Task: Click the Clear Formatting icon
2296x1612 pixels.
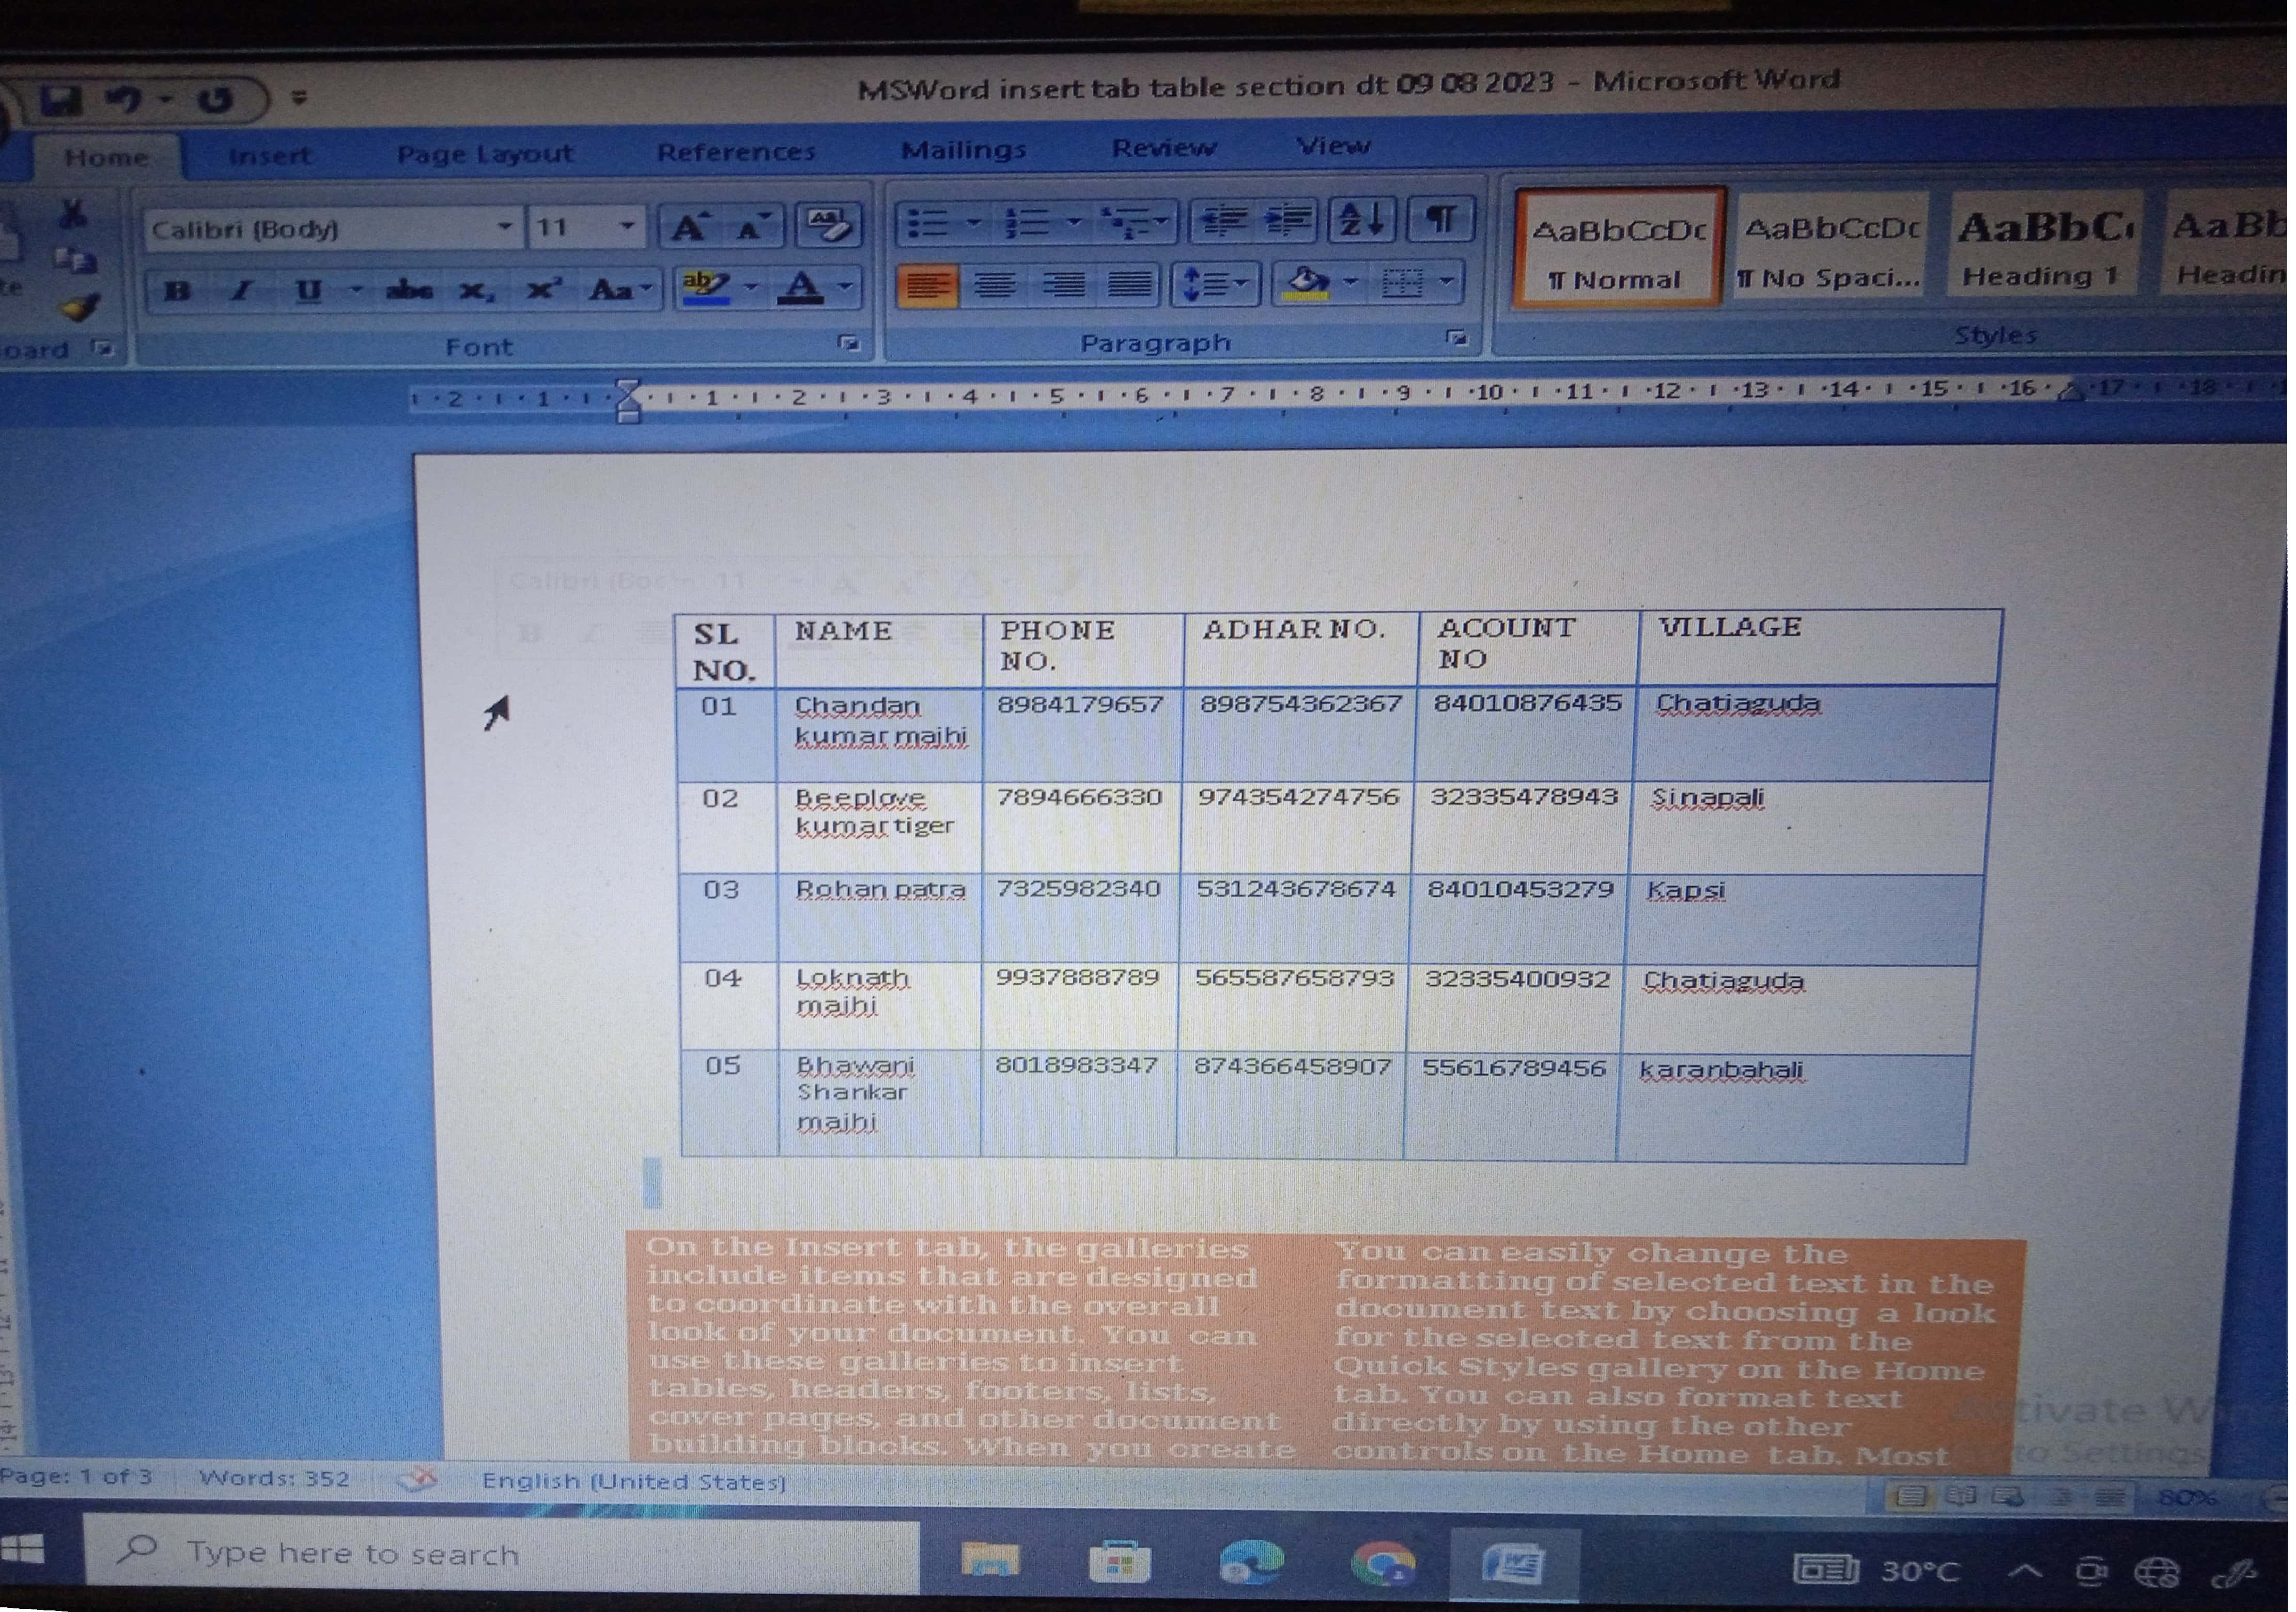Action: [828, 226]
